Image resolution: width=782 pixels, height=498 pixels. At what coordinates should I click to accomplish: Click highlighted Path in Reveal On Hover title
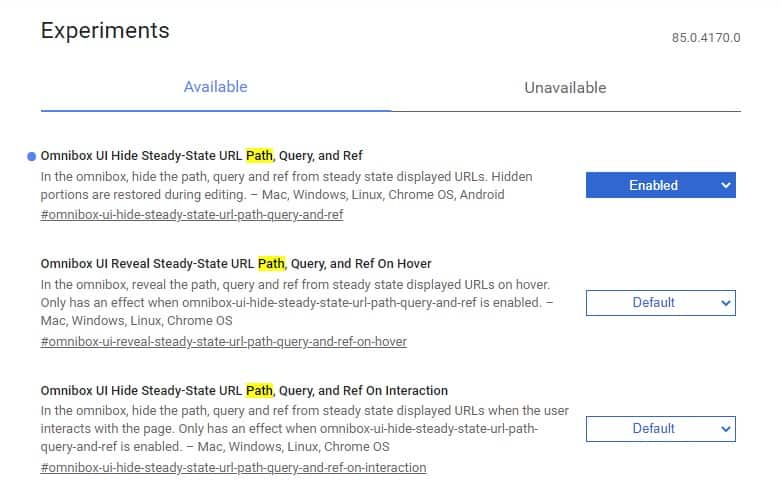[272, 264]
